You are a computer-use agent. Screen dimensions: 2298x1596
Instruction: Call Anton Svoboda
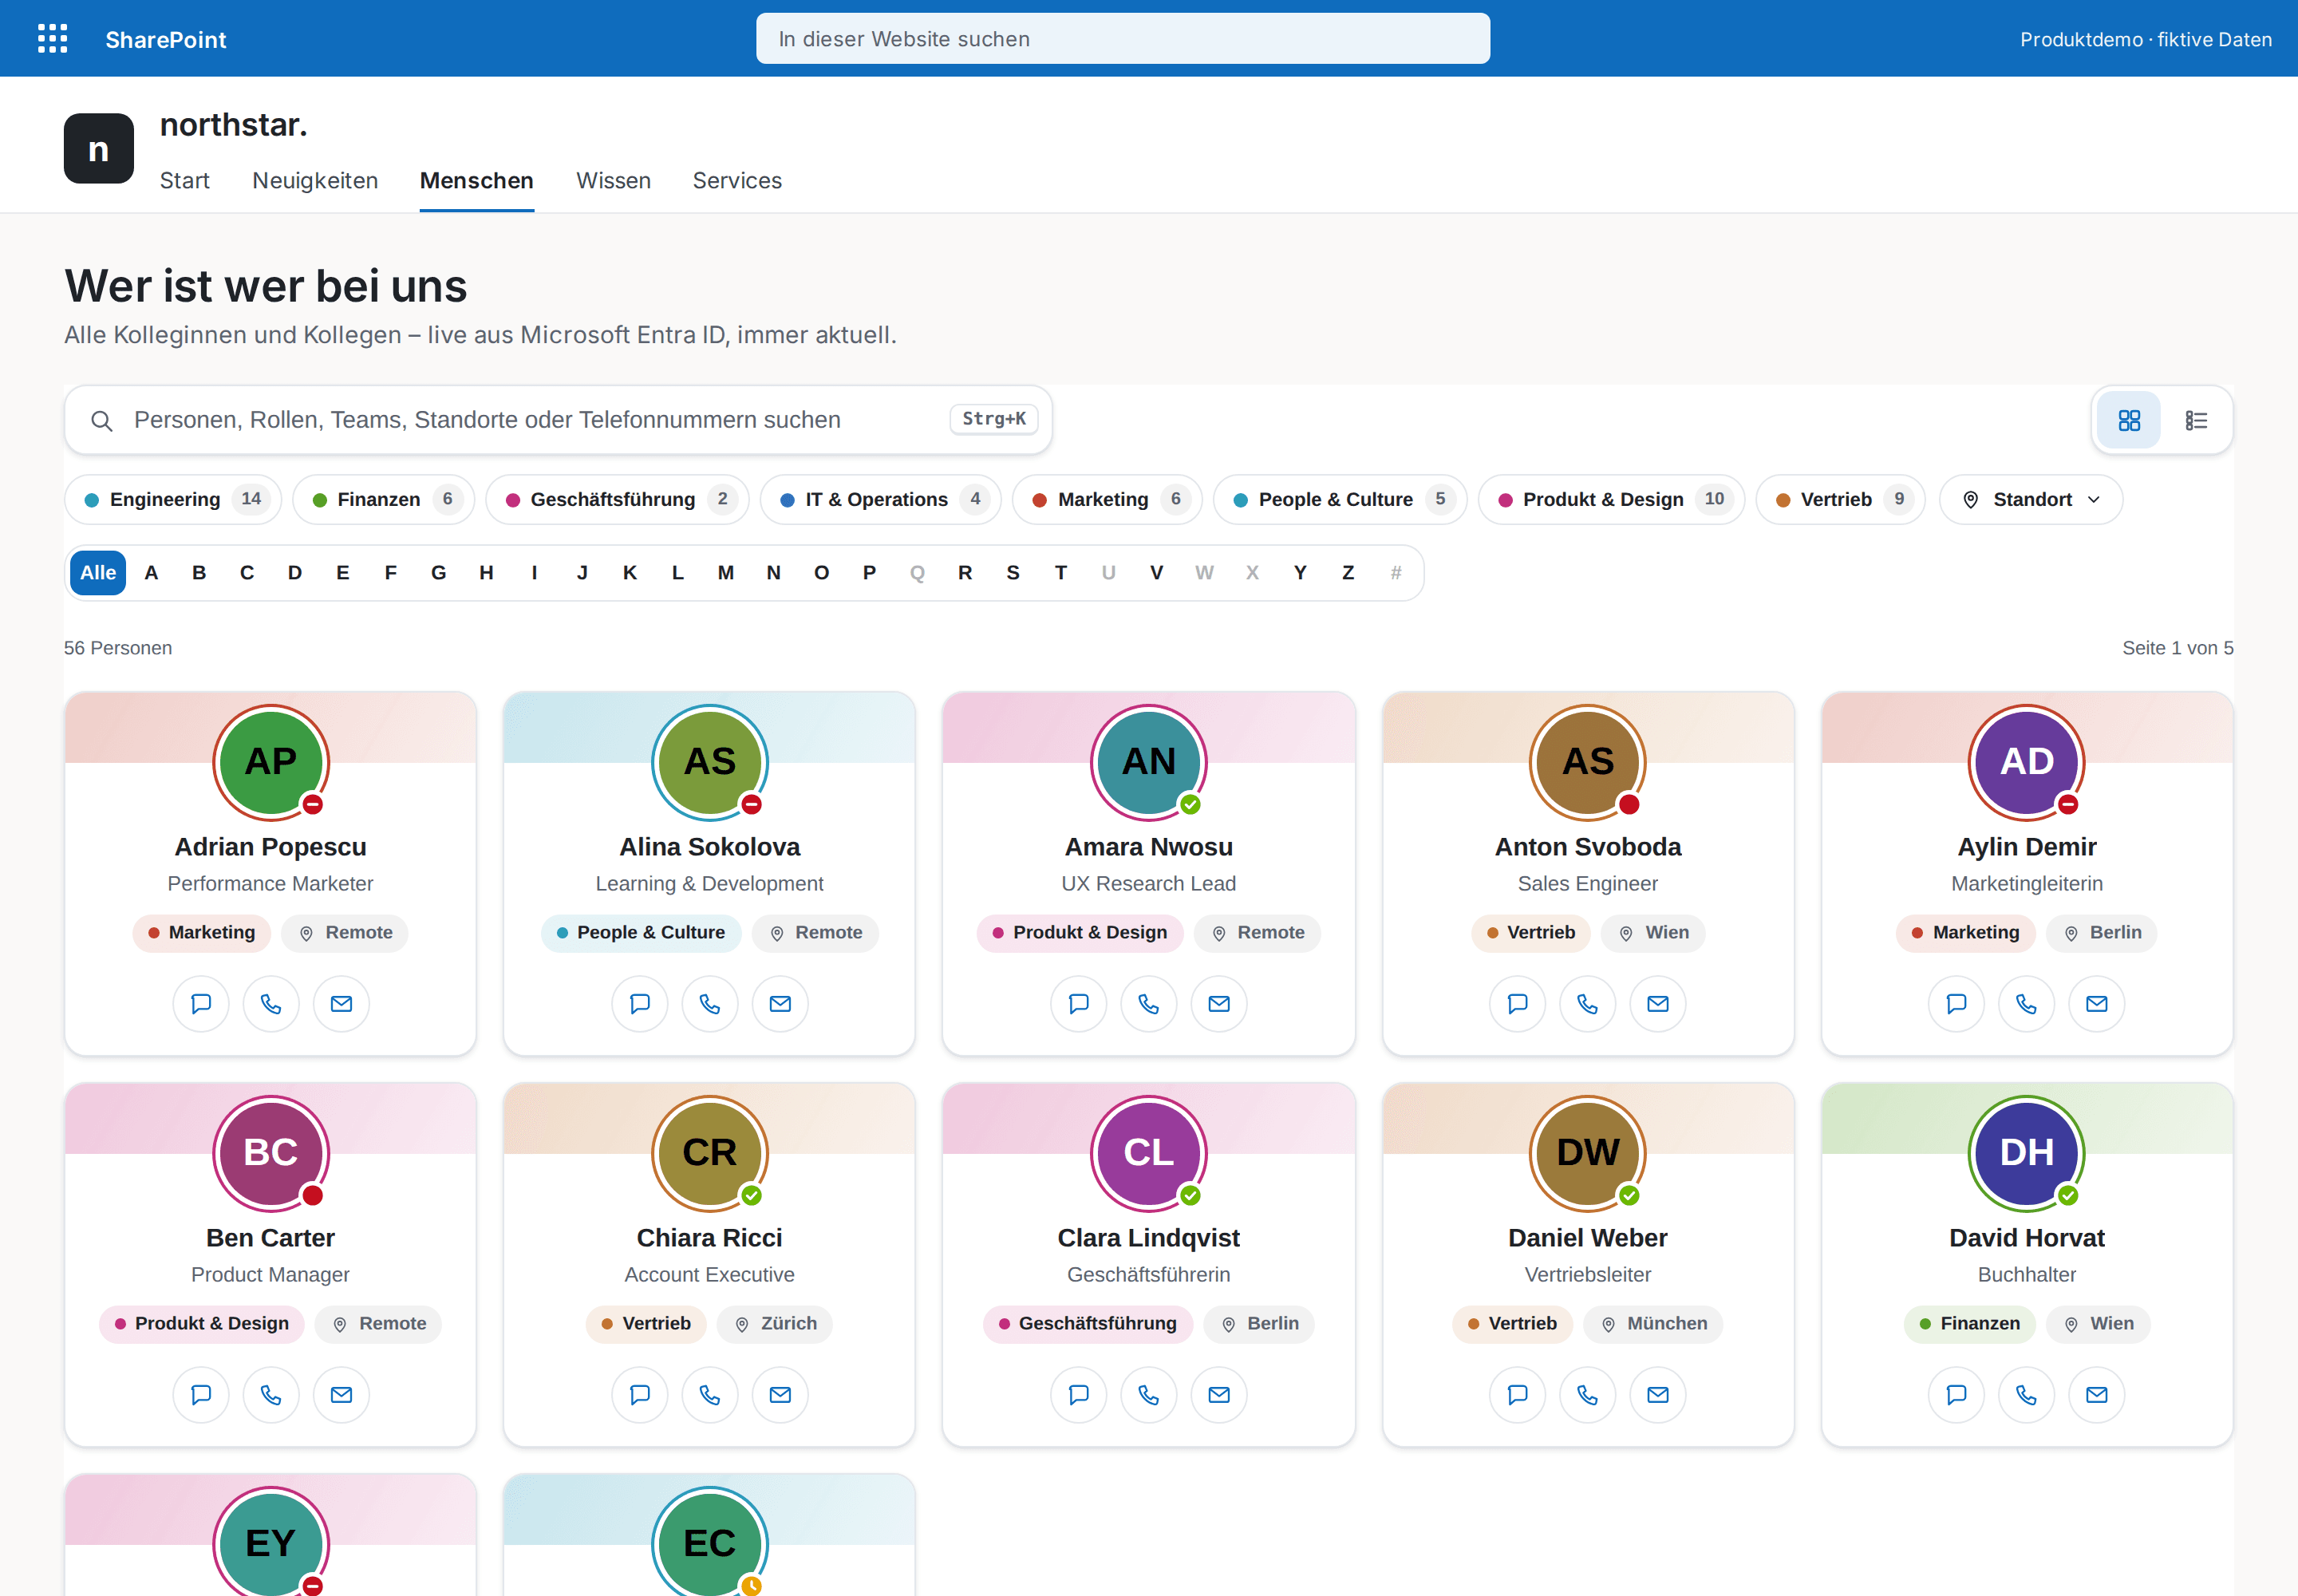coord(1588,1003)
